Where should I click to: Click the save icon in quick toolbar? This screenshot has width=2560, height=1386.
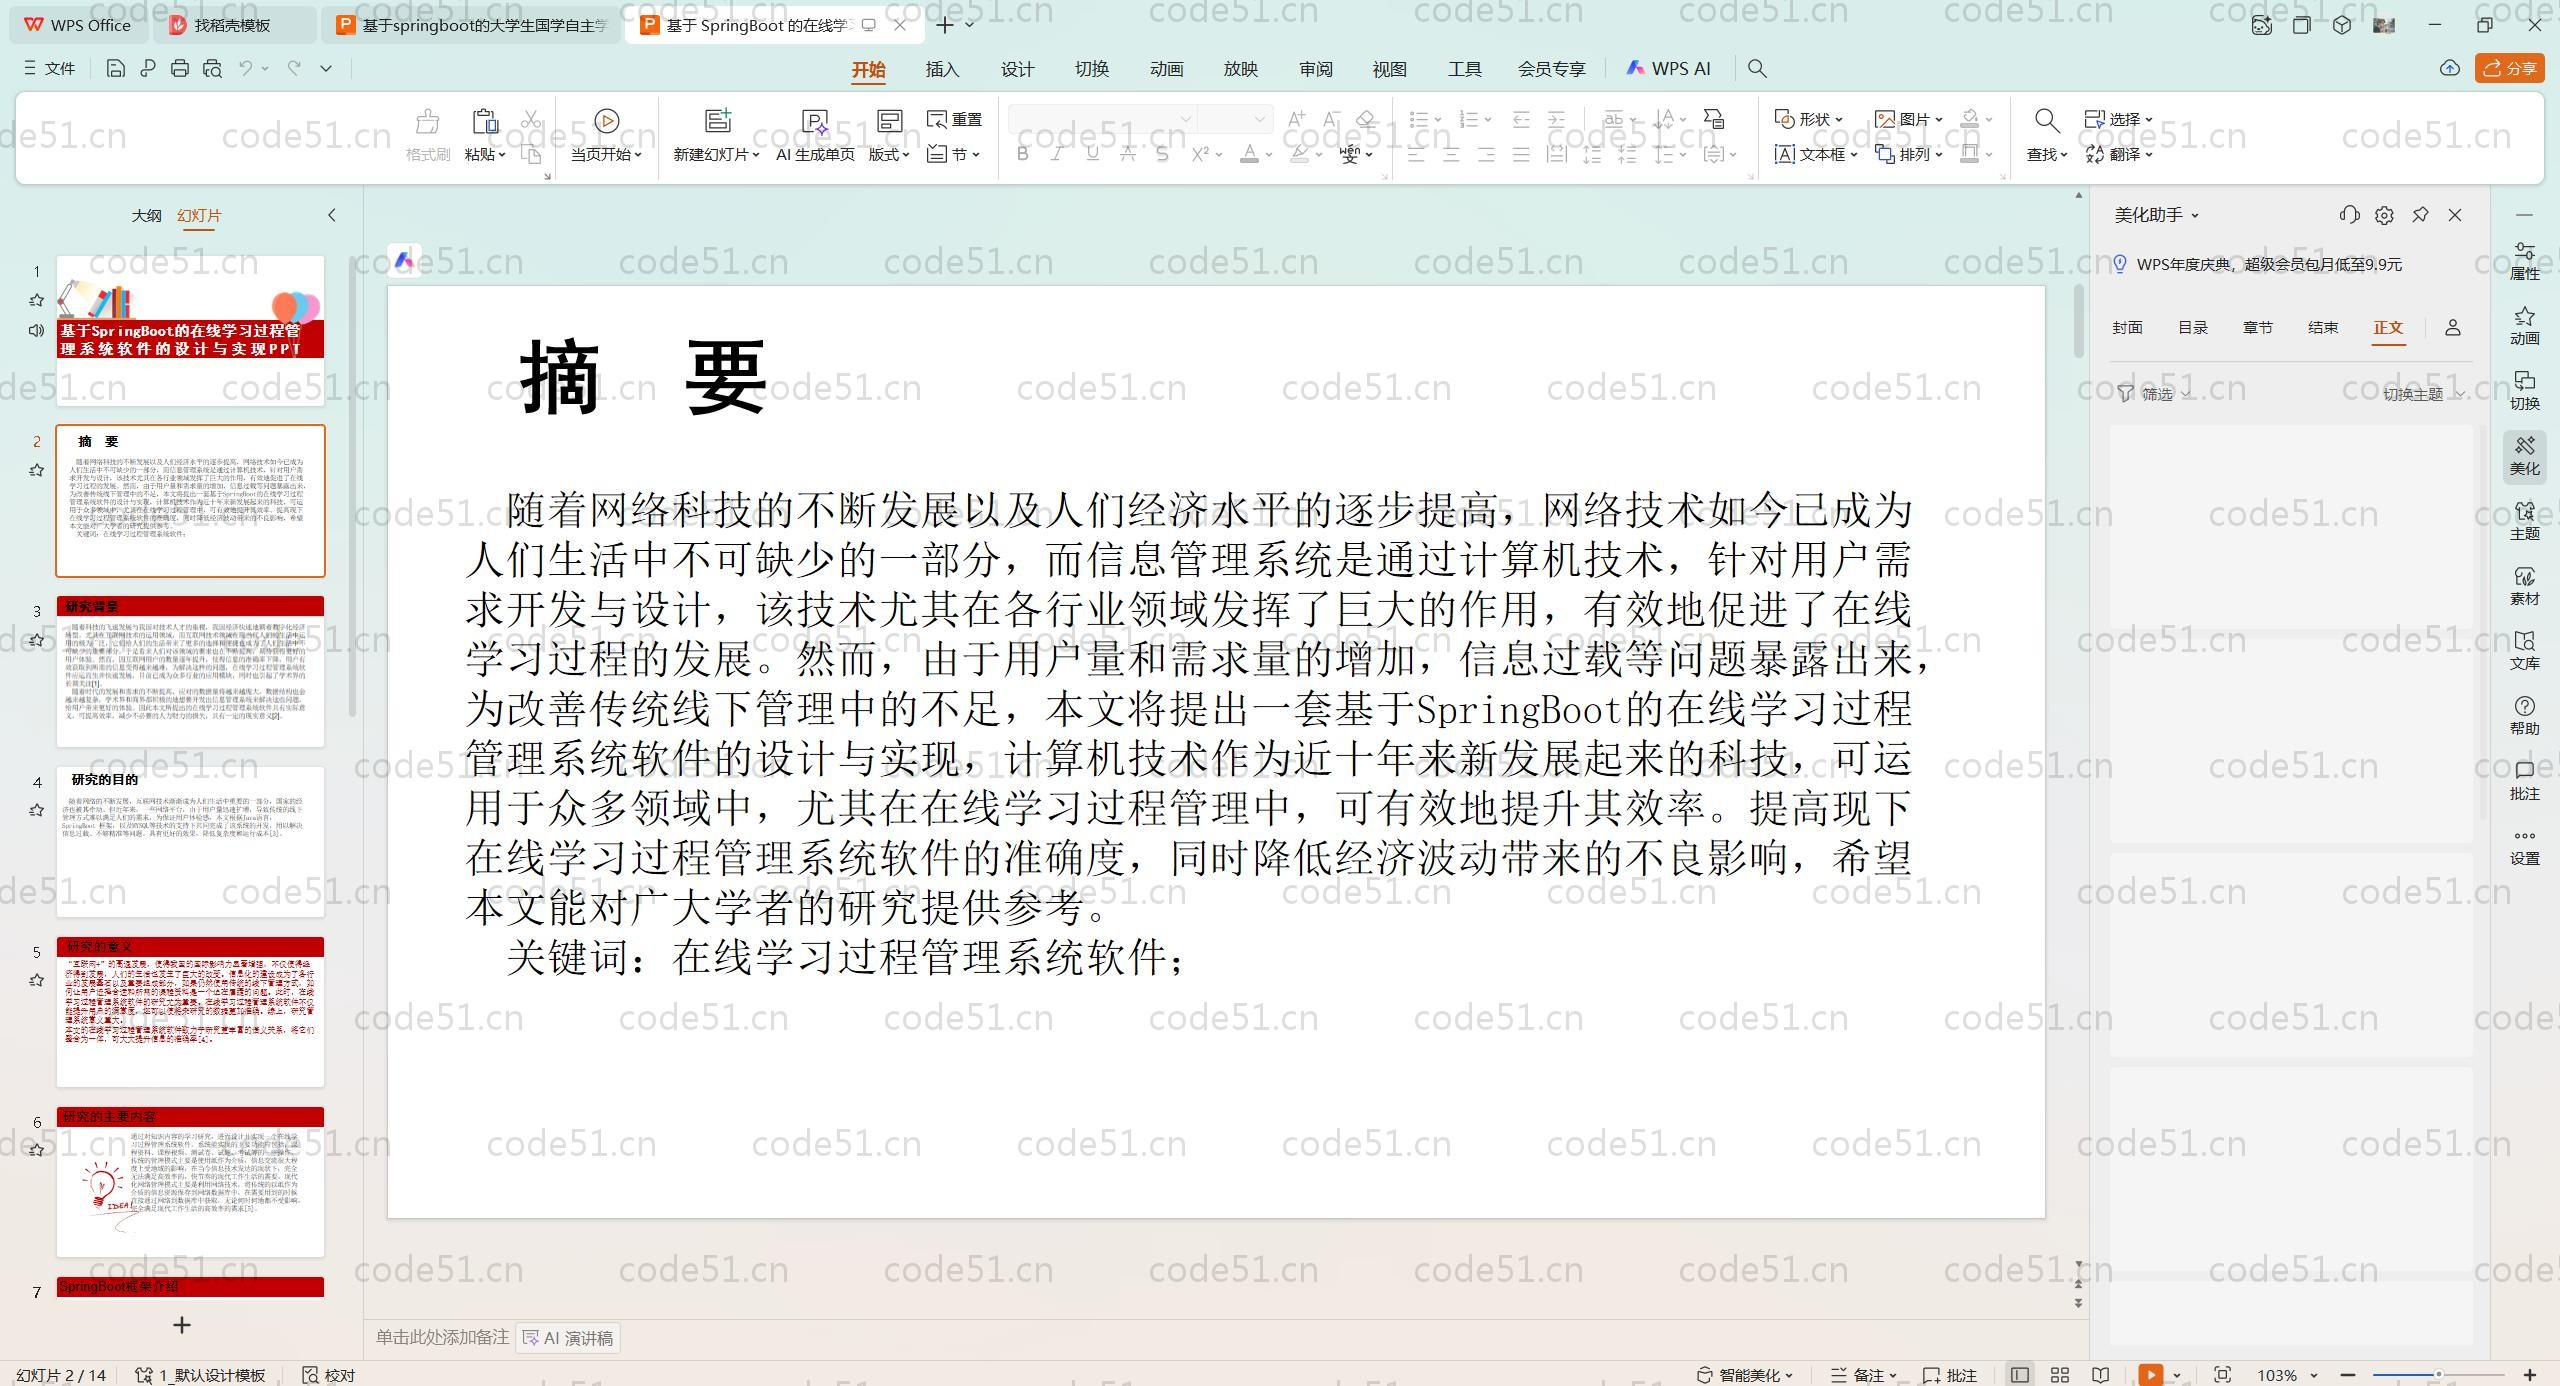116,68
